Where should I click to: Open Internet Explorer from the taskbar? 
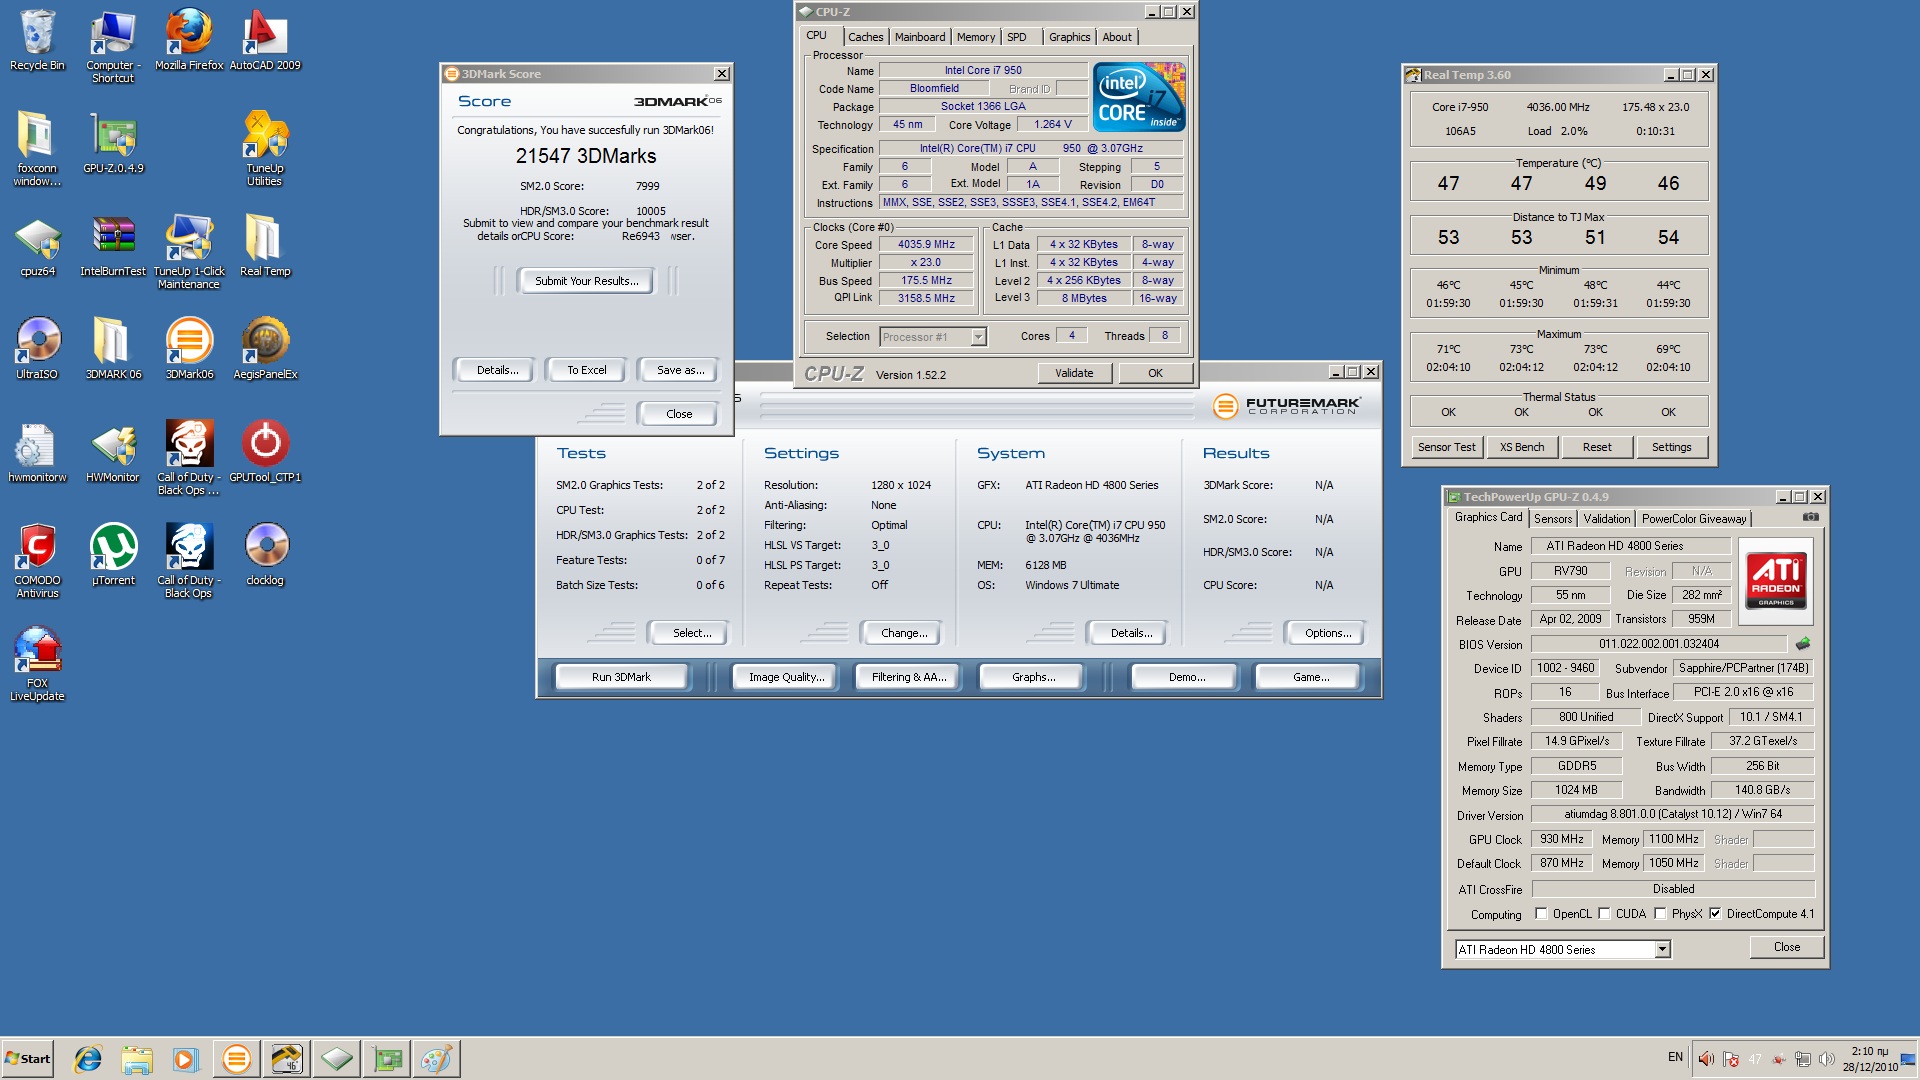[88, 1059]
